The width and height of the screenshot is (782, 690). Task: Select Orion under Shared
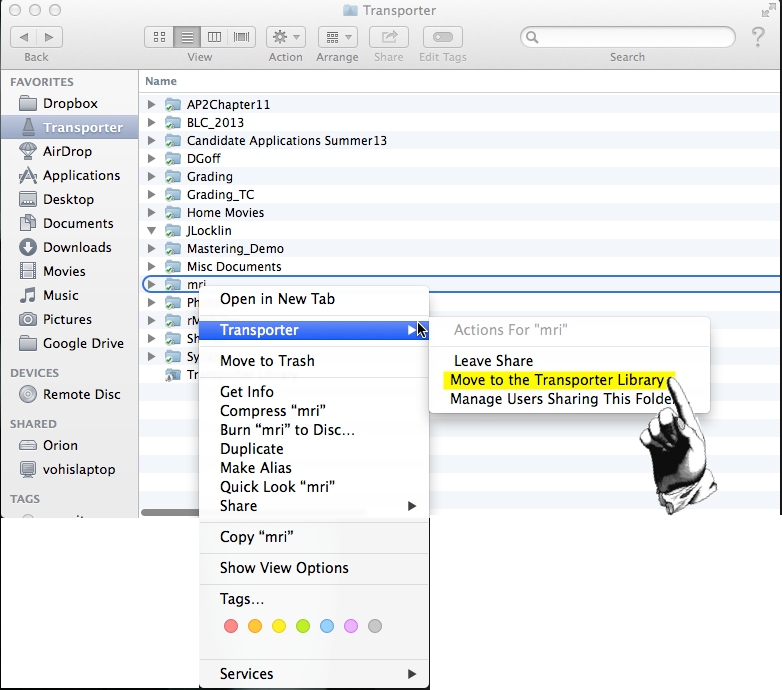70,445
